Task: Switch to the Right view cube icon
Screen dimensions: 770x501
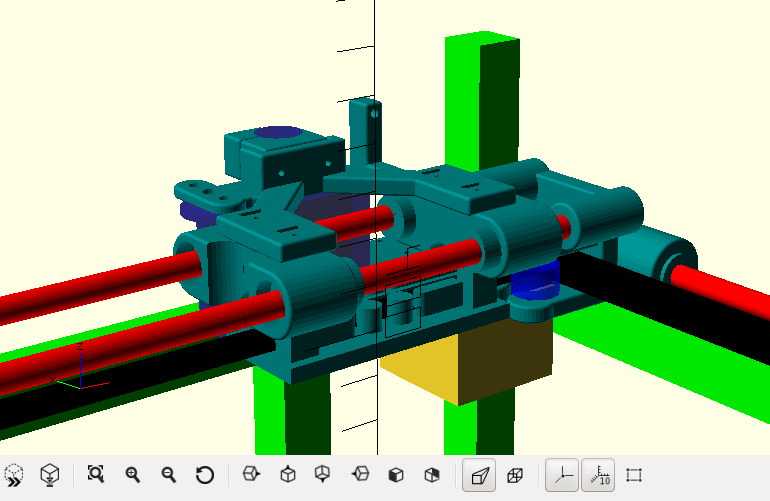Action: [x=251, y=474]
